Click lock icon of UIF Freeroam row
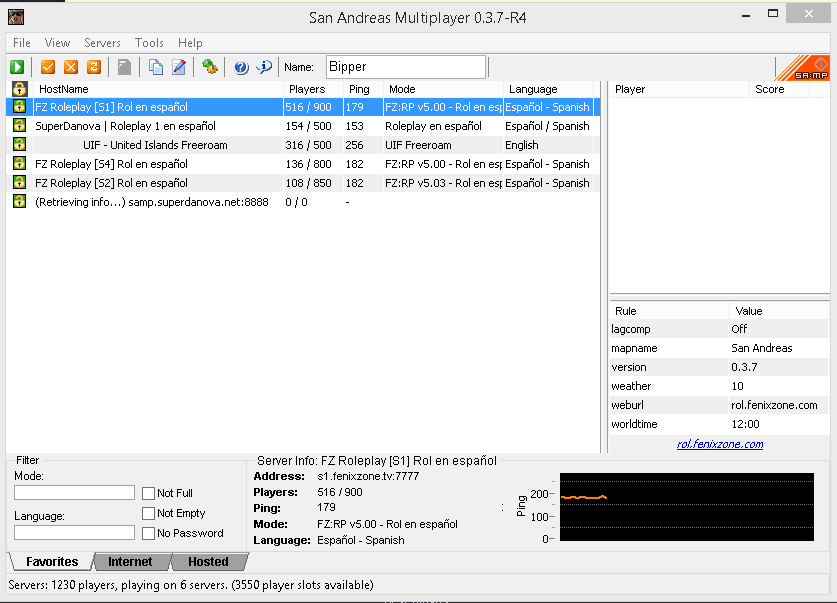The height and width of the screenshot is (603, 837). (20, 144)
